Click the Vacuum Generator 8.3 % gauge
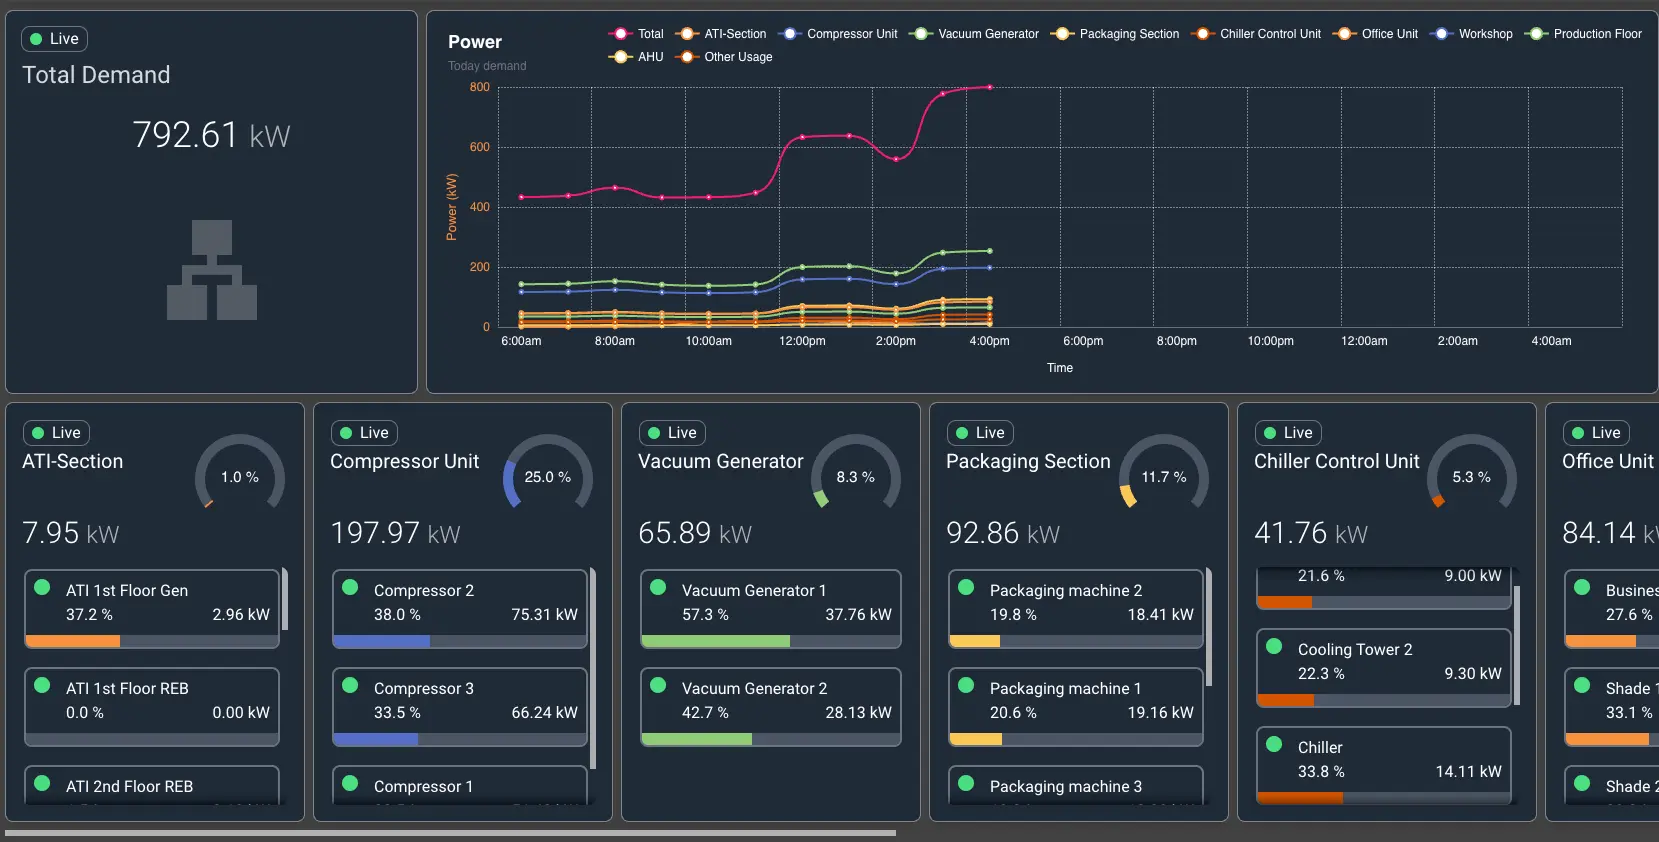1659x842 pixels. [x=856, y=472]
